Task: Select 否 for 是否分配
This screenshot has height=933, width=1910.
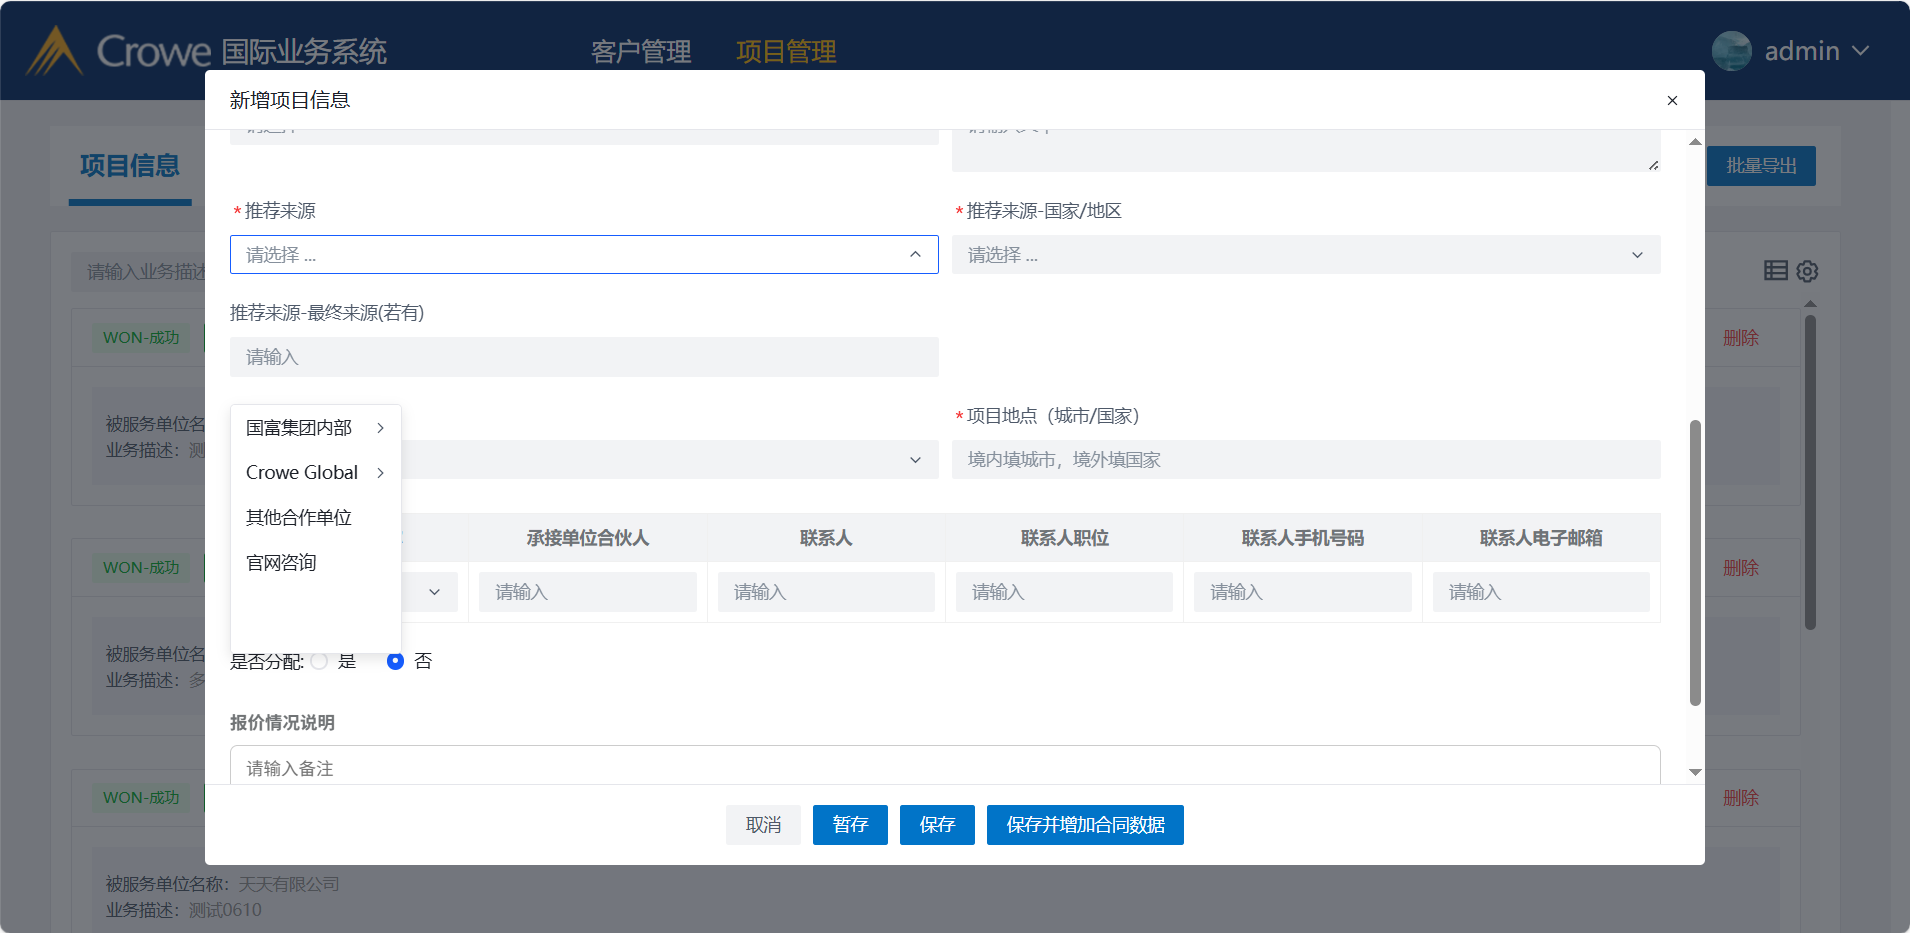Action: pos(395,661)
